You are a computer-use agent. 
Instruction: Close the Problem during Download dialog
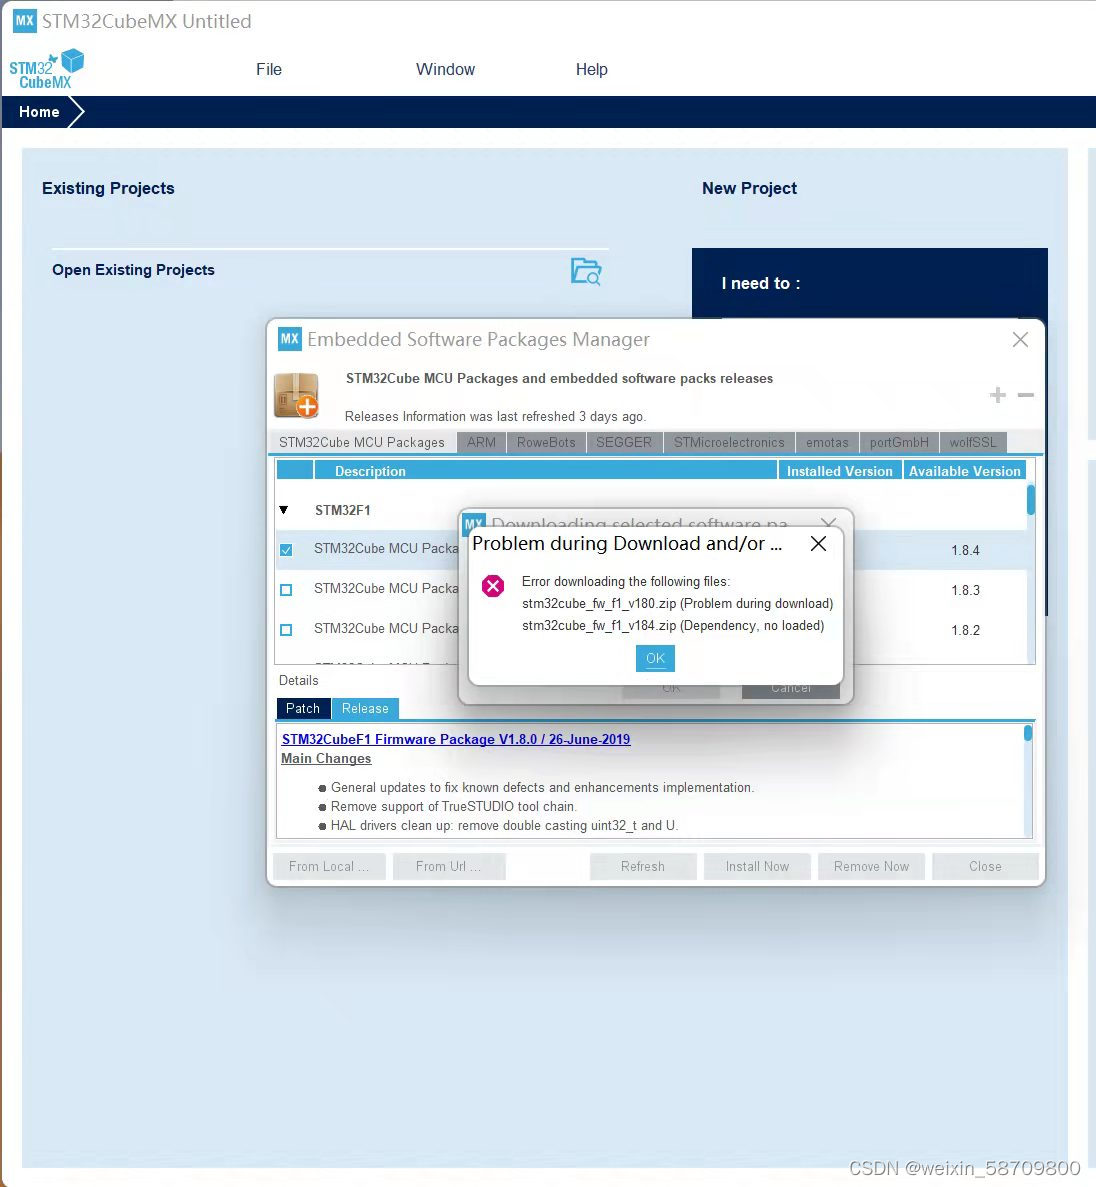tap(818, 544)
